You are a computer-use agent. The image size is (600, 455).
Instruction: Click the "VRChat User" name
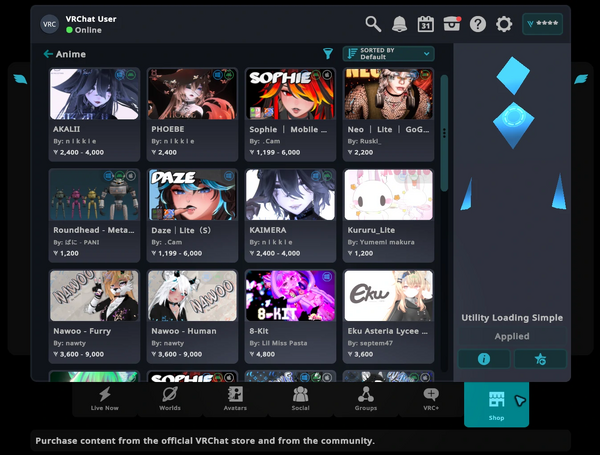pos(91,19)
